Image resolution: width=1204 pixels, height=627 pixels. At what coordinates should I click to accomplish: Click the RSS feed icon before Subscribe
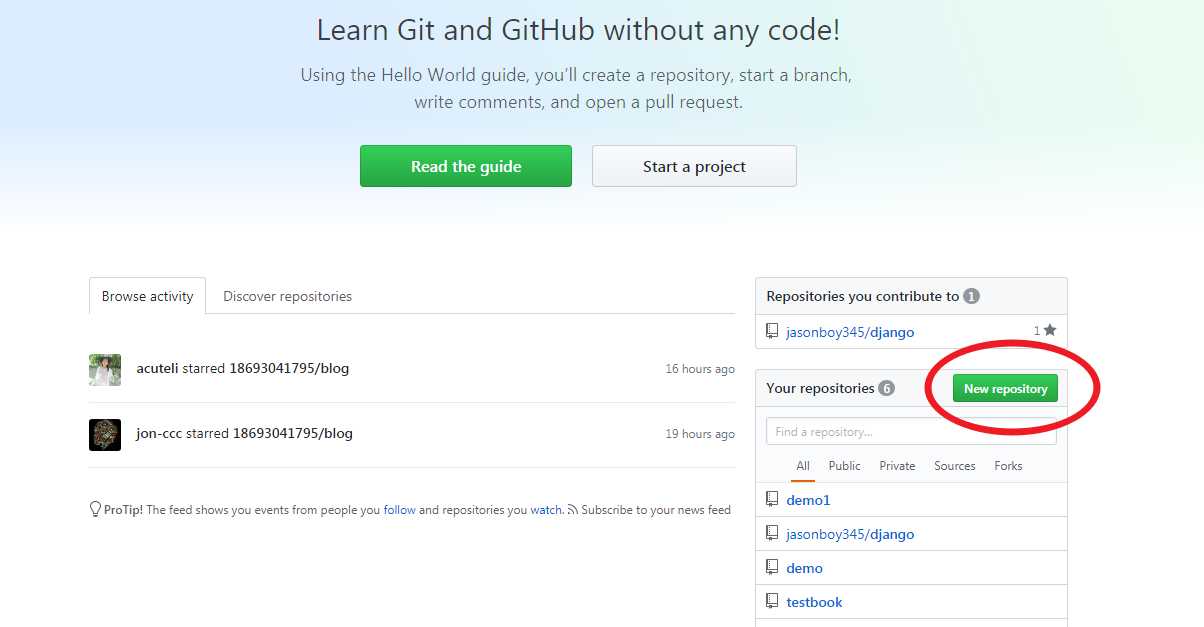pos(573,510)
